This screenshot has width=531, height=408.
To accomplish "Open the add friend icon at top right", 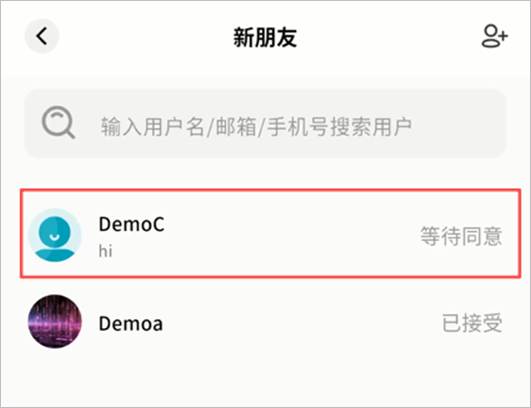I will (x=495, y=36).
